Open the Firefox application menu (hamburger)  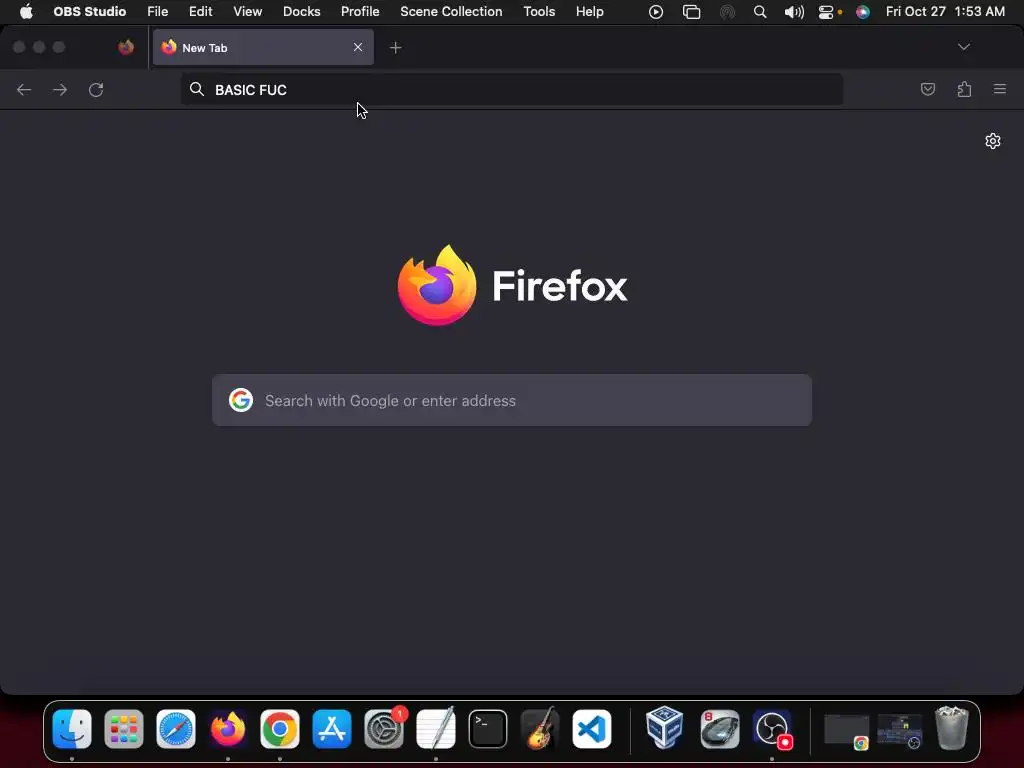(x=1000, y=89)
